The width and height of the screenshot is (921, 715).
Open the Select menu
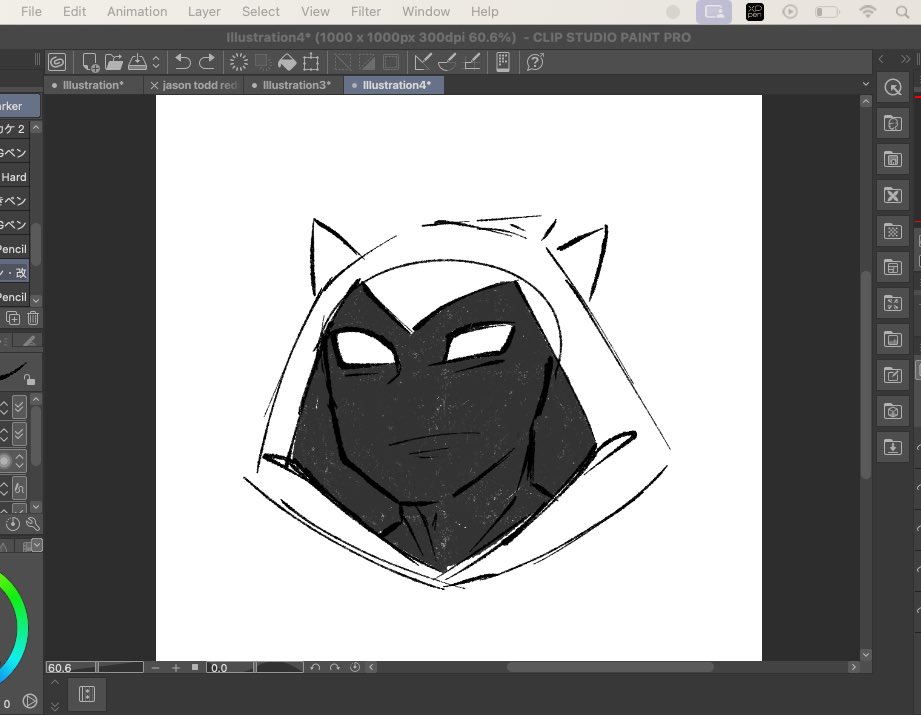pos(261,12)
